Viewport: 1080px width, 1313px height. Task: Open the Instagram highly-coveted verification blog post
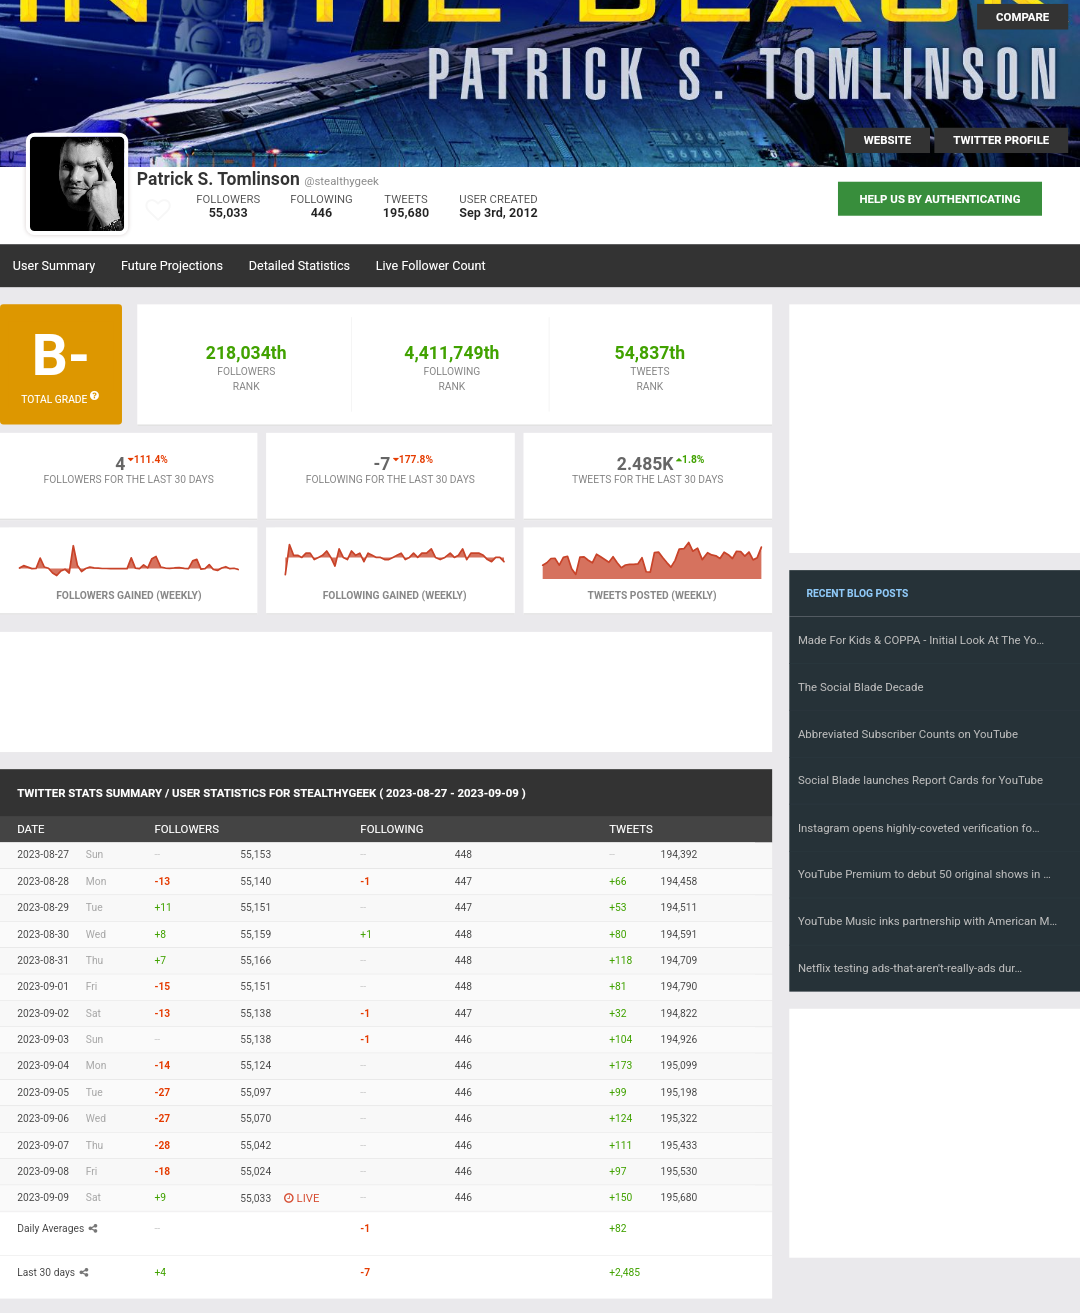pos(919,828)
